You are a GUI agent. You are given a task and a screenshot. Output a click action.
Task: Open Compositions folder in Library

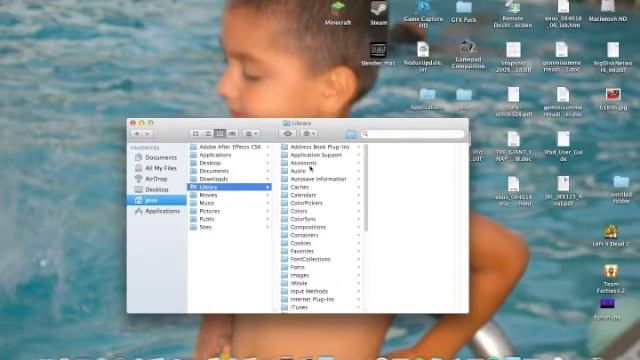[x=321, y=227]
